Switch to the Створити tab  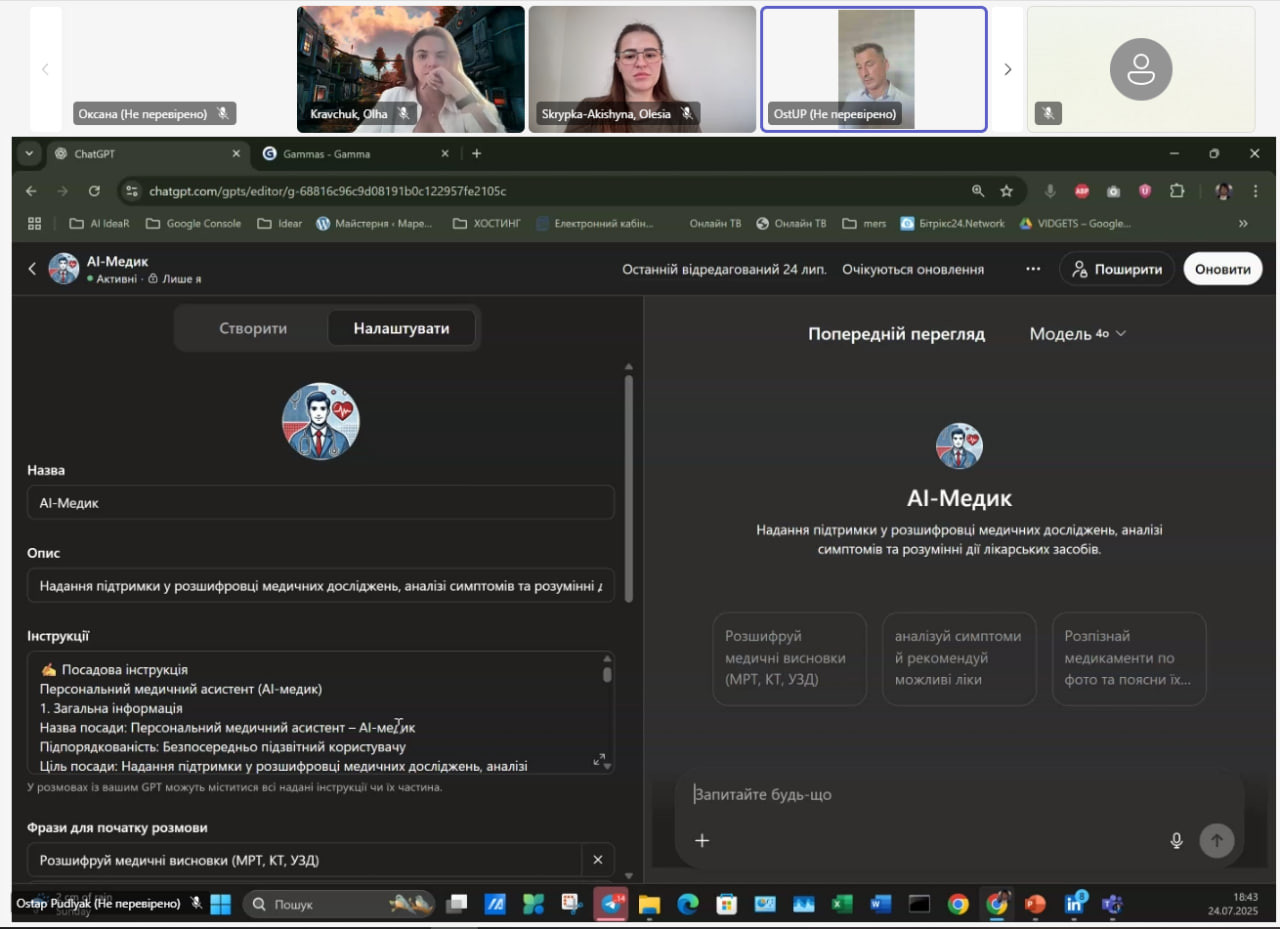[x=253, y=328]
